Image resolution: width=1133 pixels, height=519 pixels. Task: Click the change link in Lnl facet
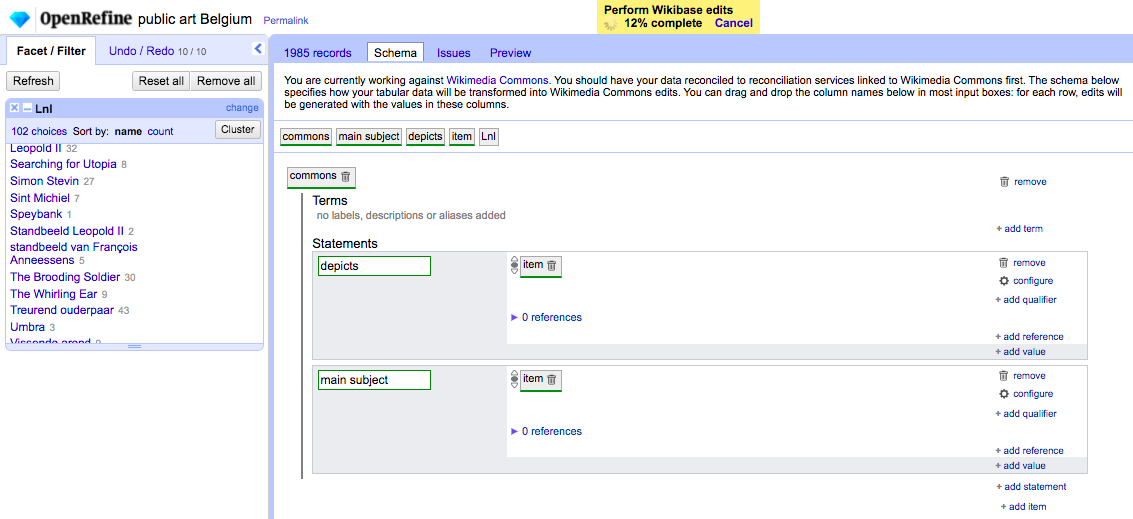[242, 108]
